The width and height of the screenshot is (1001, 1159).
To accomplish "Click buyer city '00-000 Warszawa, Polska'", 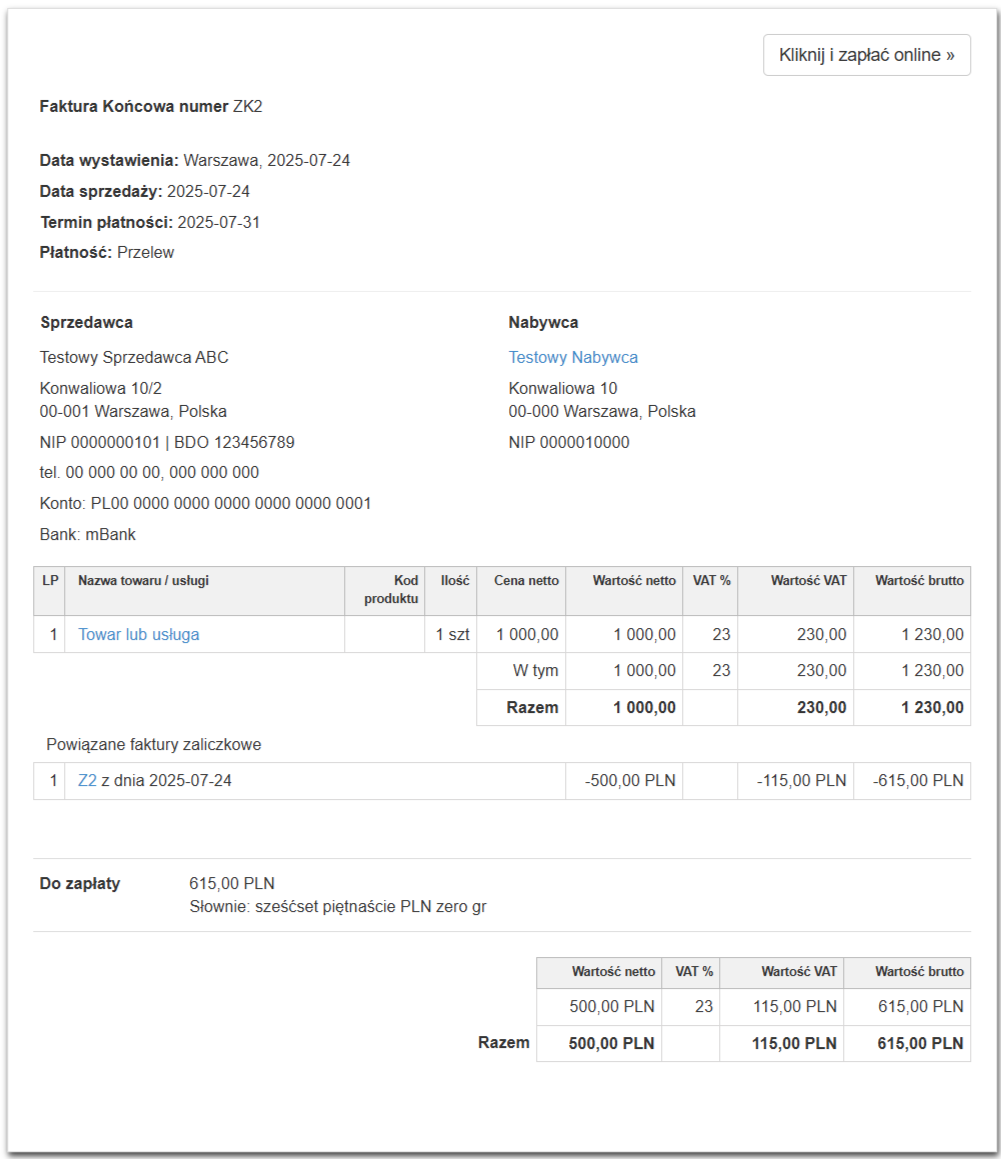I will [602, 412].
